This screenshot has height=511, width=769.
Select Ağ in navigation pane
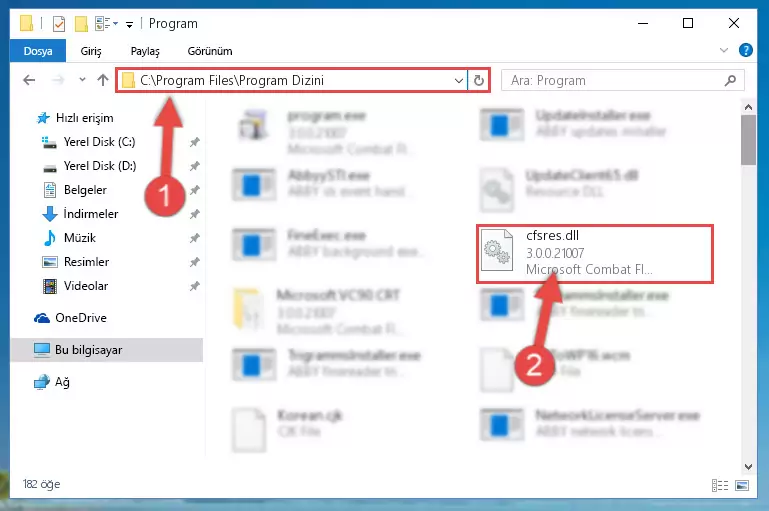pyautogui.click(x=51, y=382)
